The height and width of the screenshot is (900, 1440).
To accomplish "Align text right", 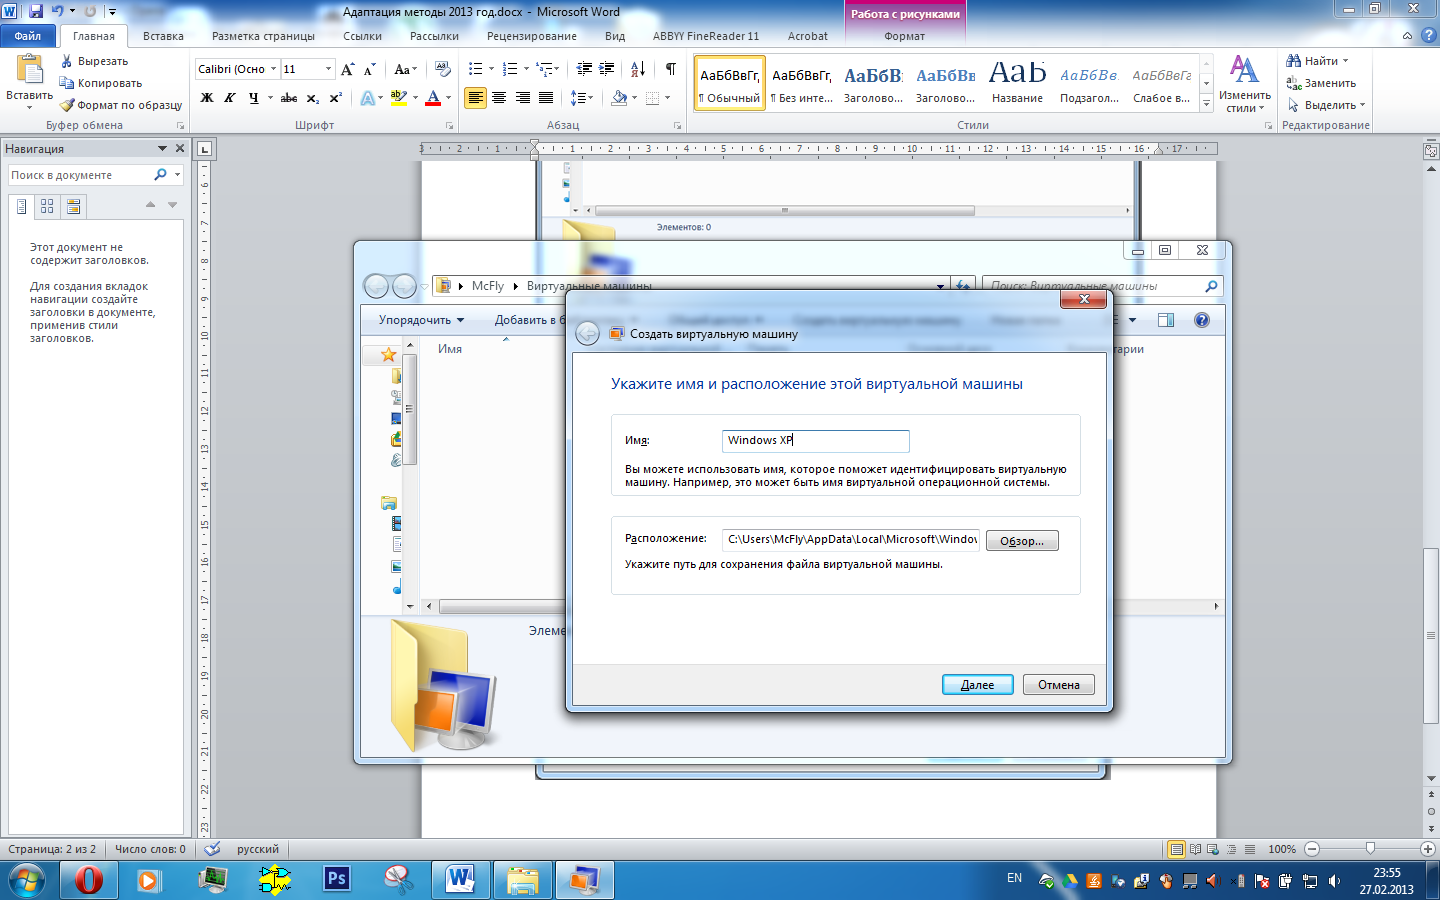I will coord(522,98).
